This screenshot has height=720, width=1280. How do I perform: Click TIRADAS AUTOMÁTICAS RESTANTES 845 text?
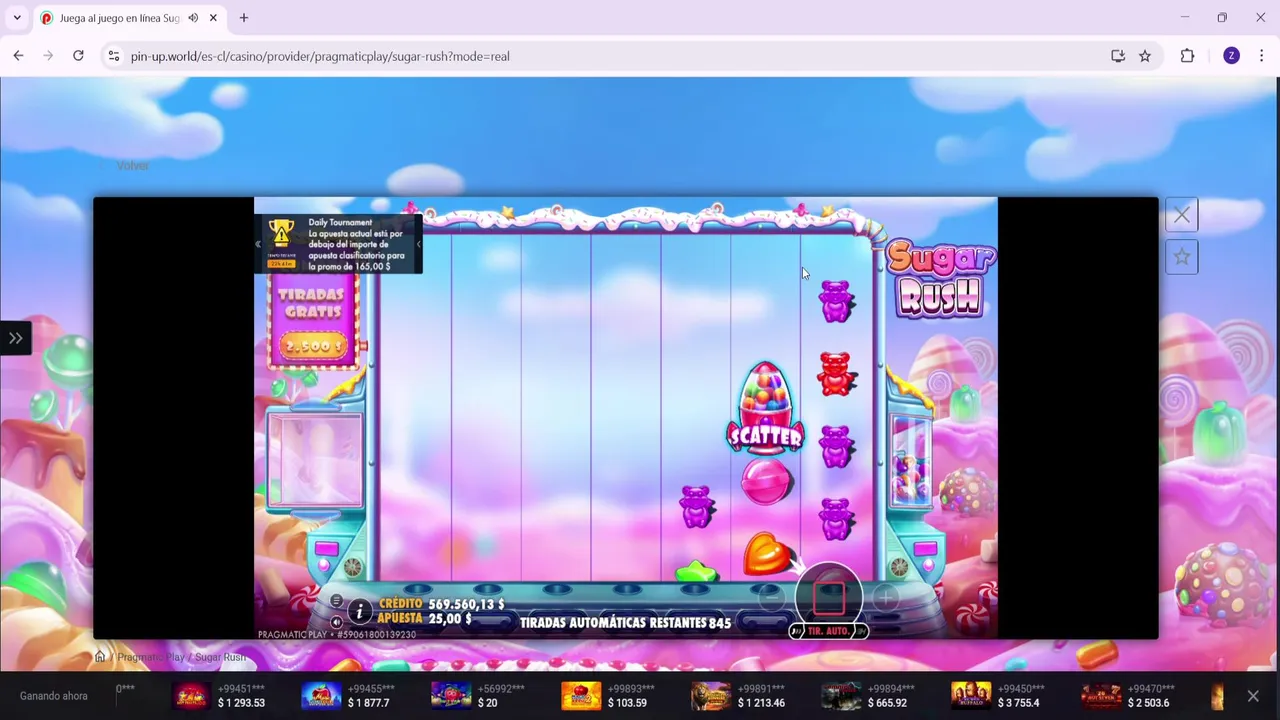(625, 623)
